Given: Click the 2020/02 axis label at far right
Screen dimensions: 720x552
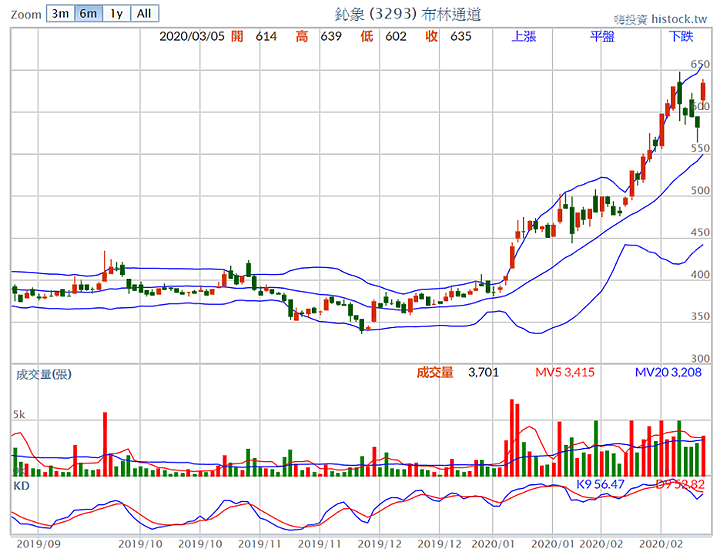Looking at the screenshot, I should pos(661,544).
